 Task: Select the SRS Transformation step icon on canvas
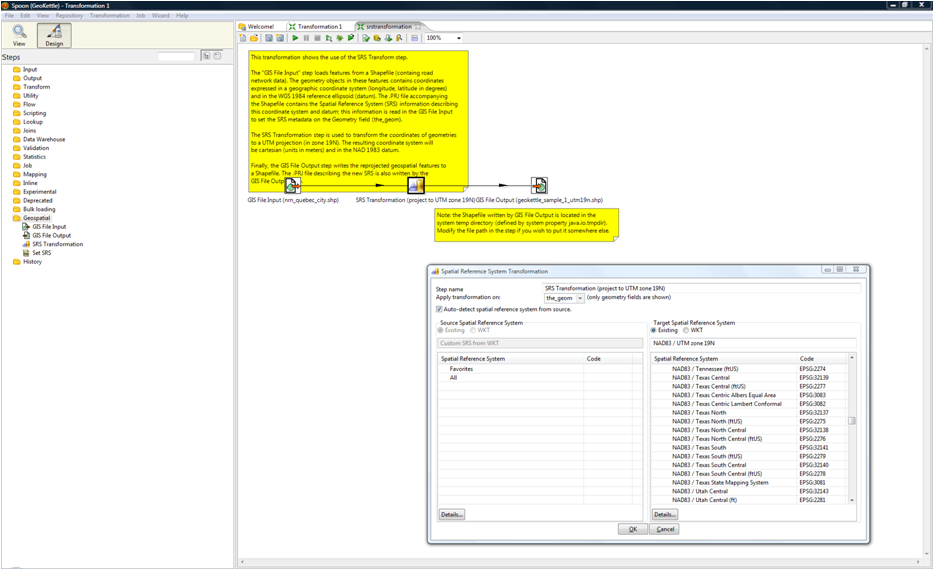pos(416,185)
